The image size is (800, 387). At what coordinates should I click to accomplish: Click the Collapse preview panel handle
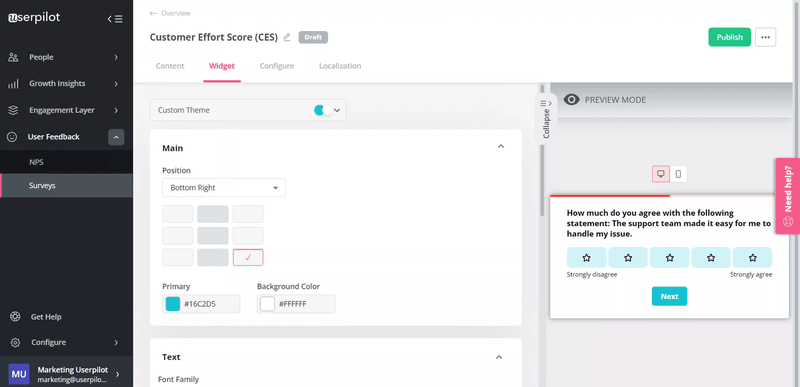point(546,118)
